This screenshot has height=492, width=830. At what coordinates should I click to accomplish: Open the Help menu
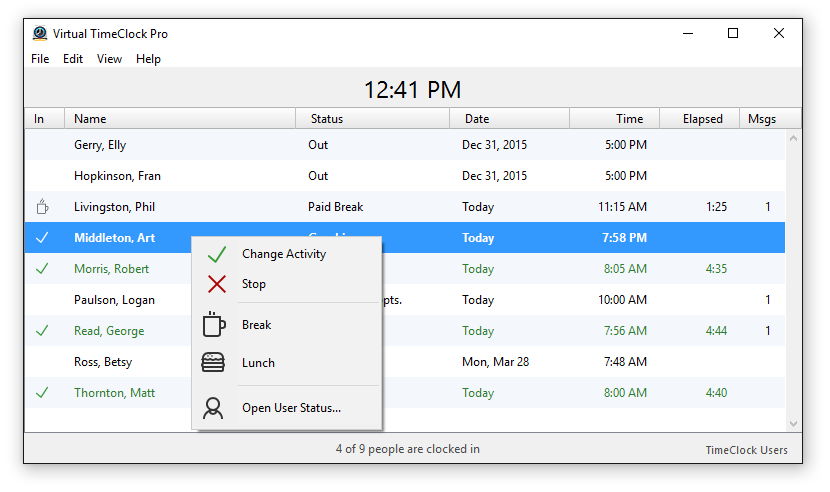click(148, 59)
